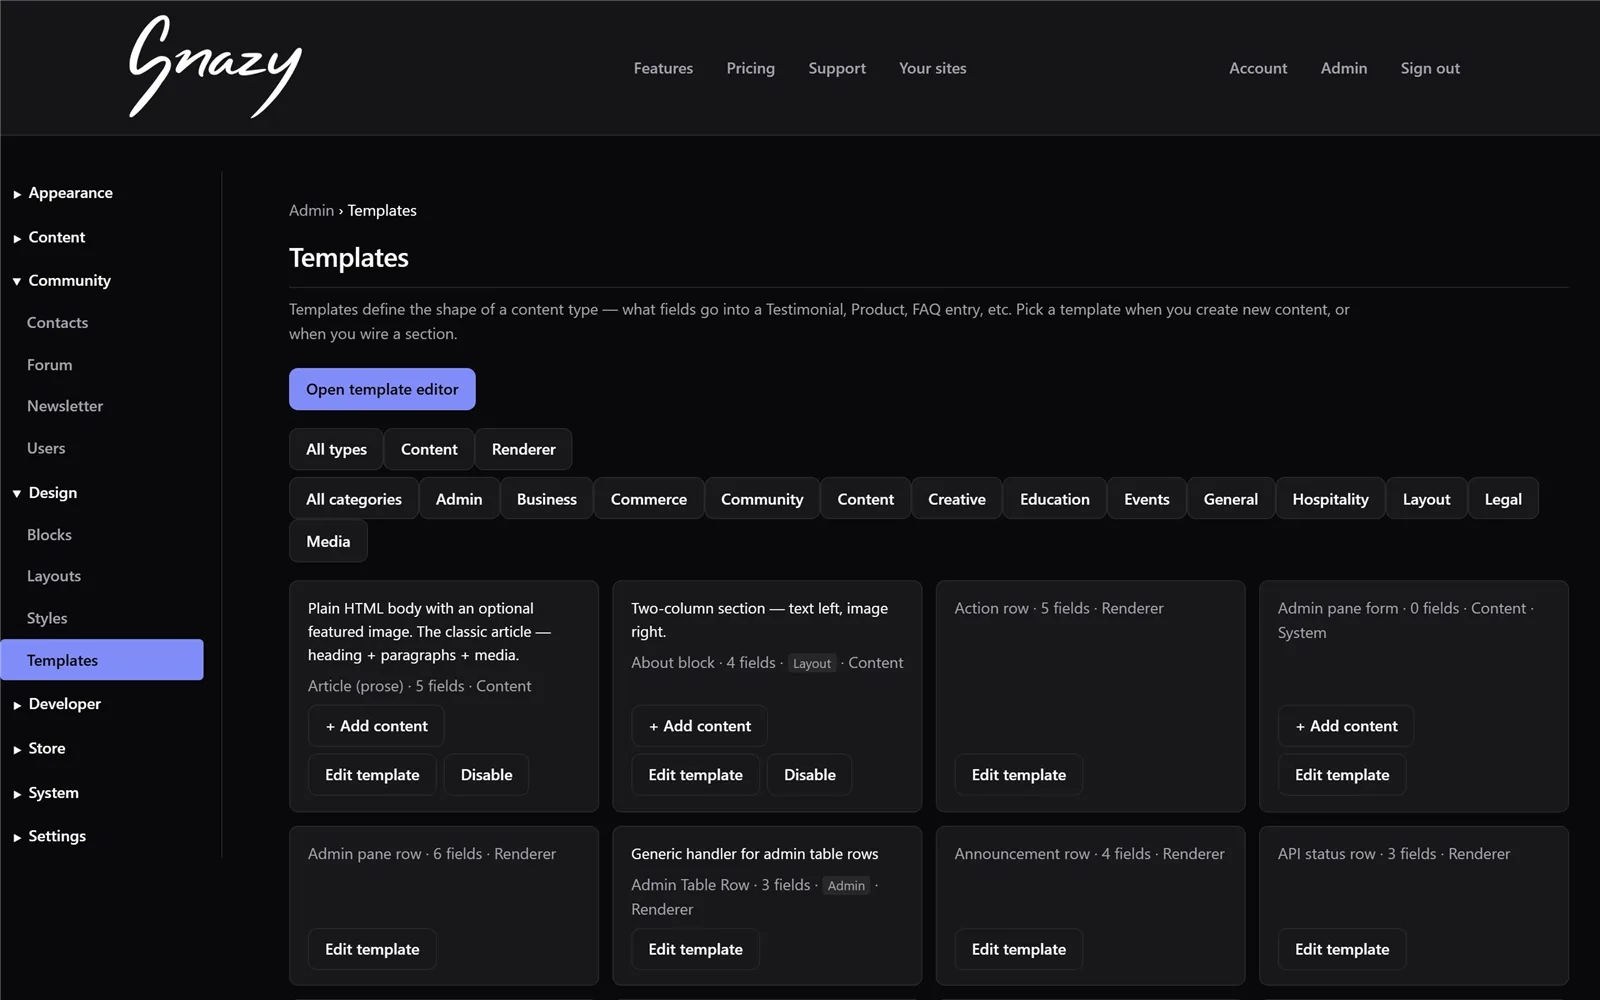Screen dimensions: 1600x1000
Task: Open Blocks under Design
Action: 49,535
